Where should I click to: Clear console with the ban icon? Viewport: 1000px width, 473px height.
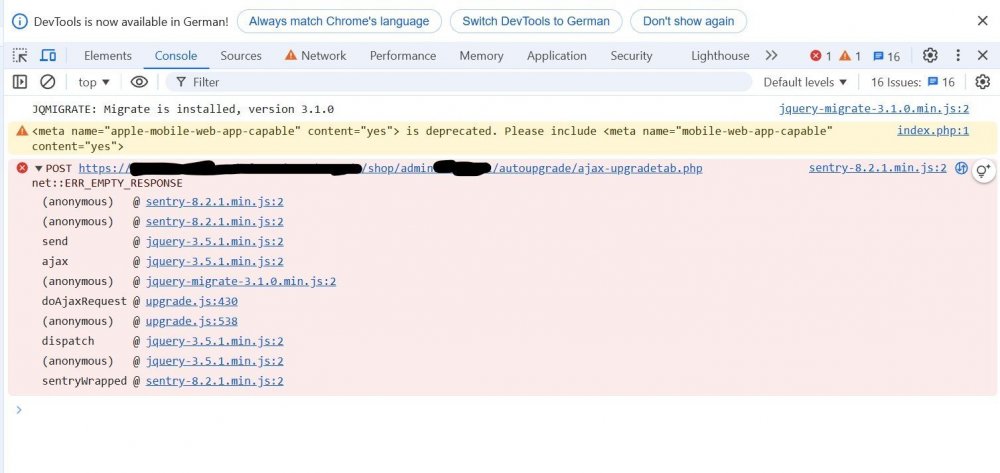48,82
